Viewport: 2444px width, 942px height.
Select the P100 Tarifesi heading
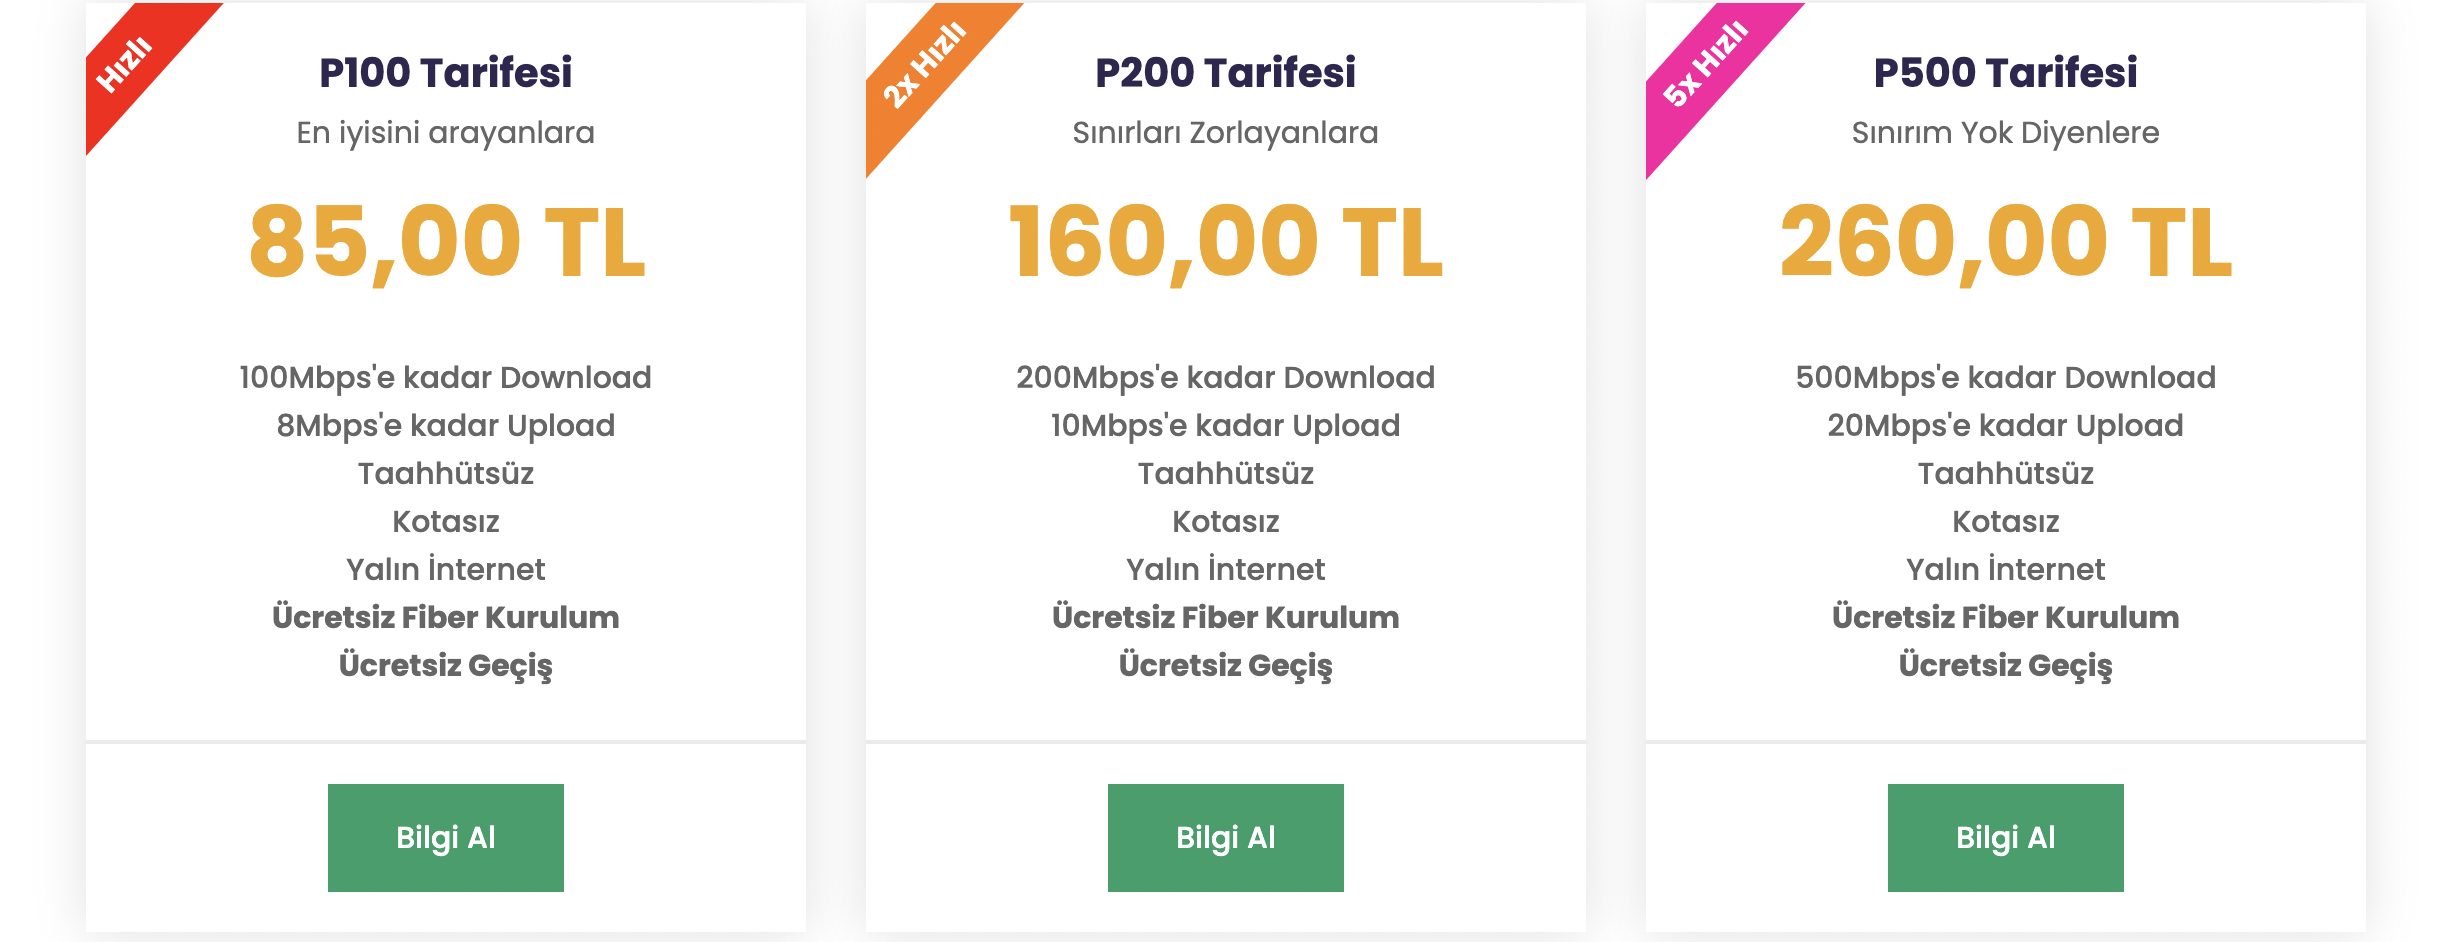tap(446, 72)
